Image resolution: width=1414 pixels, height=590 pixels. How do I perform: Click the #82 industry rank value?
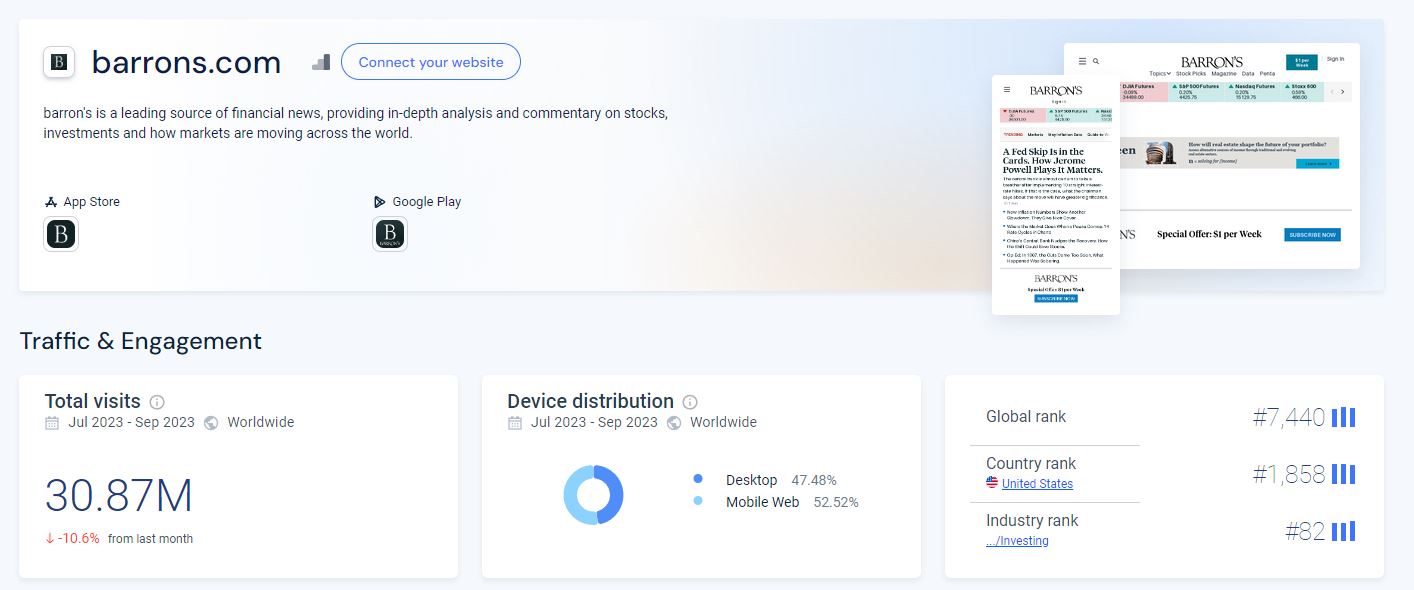[1305, 531]
